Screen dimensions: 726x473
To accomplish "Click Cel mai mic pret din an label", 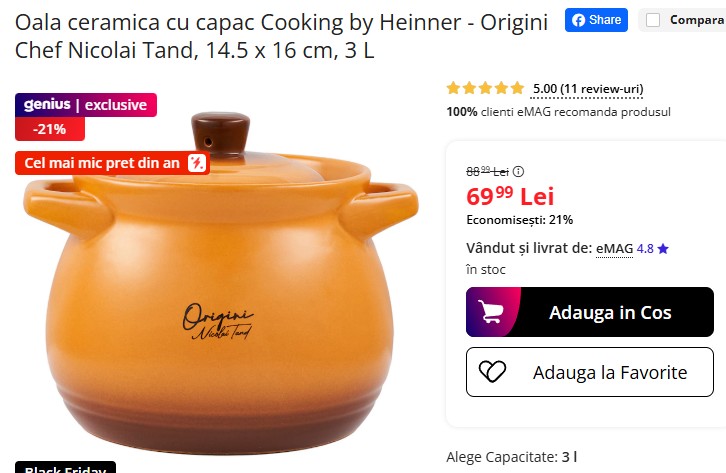I will (101, 163).
